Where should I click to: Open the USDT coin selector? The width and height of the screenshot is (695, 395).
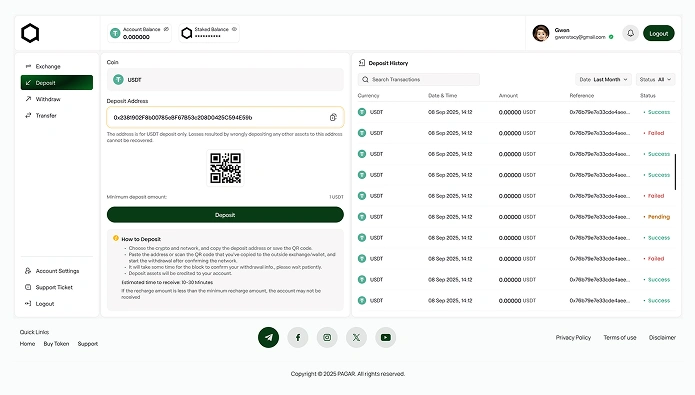(x=225, y=80)
